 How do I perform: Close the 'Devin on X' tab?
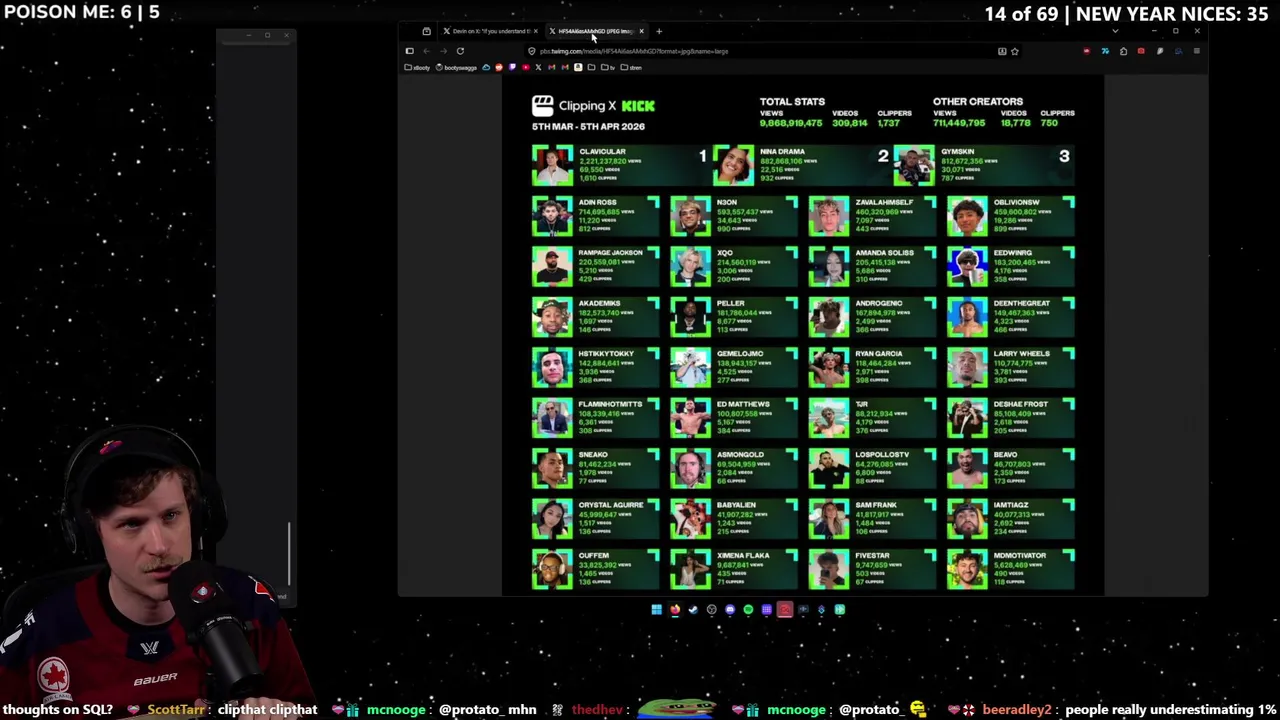pos(536,31)
